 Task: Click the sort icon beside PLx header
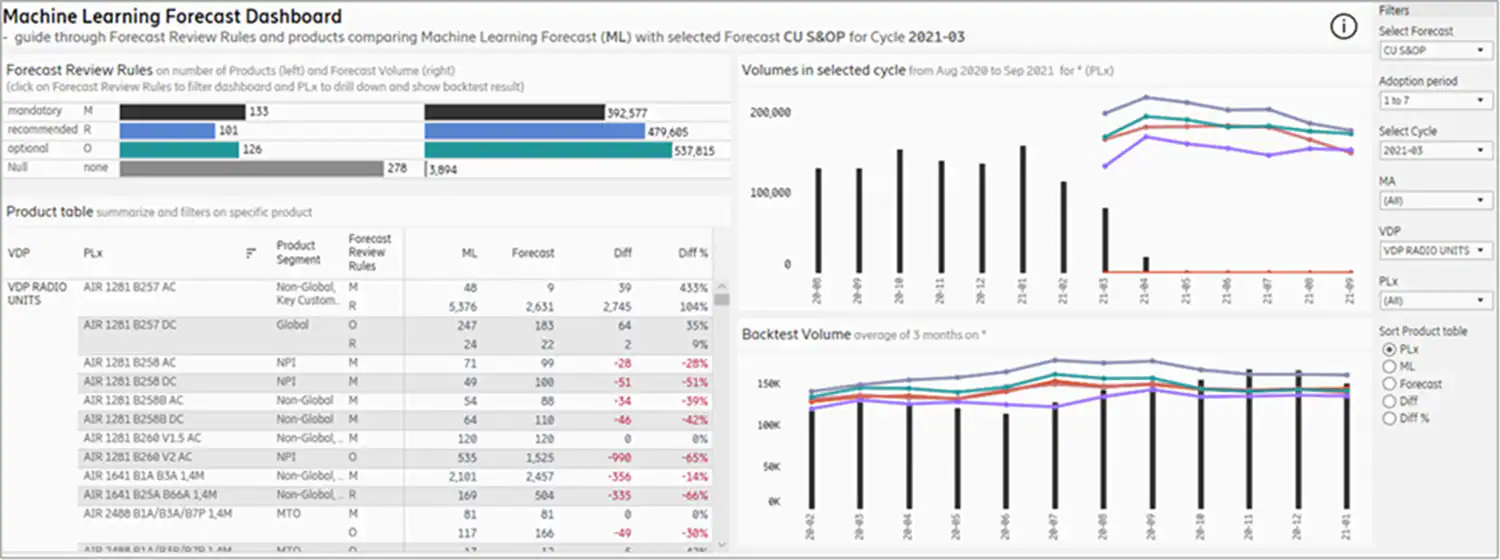[251, 254]
